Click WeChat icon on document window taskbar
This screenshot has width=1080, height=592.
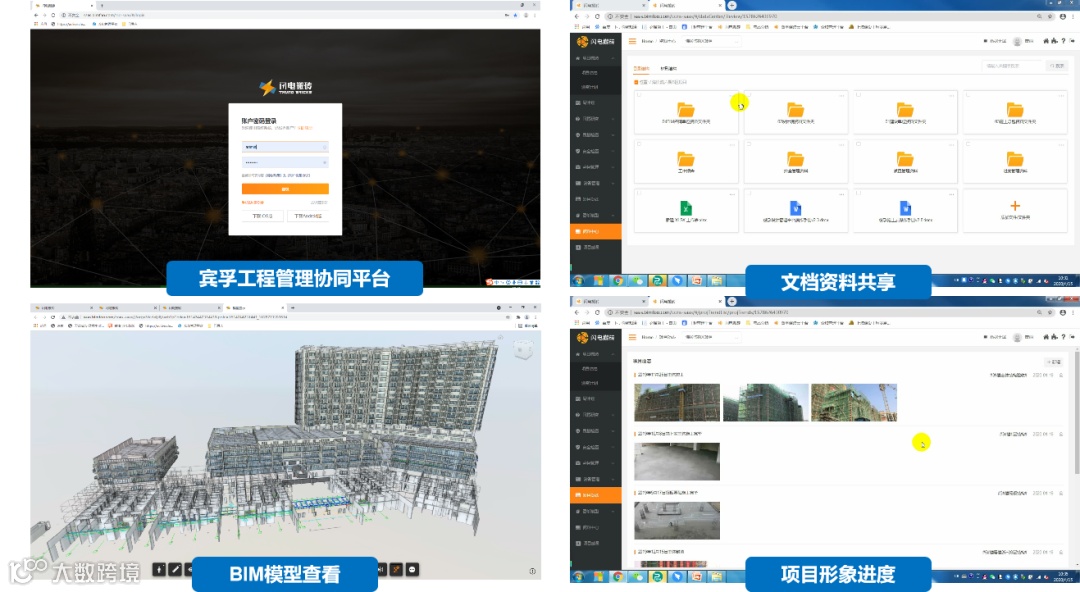pyautogui.click(x=638, y=280)
